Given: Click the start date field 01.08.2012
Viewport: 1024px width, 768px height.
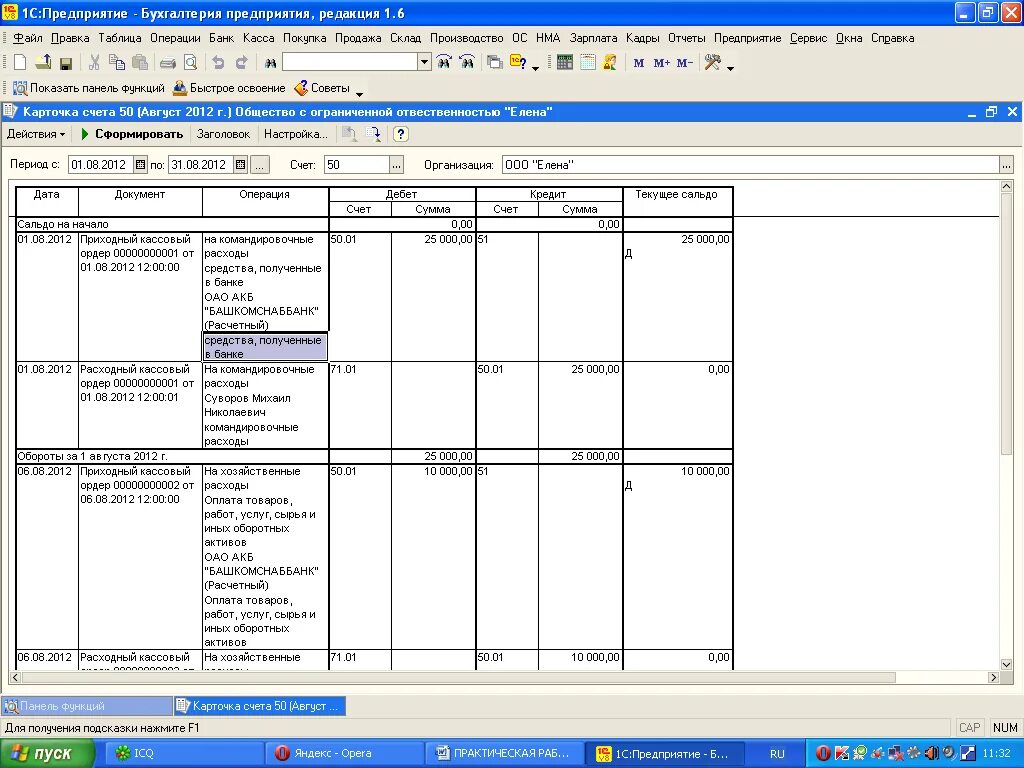Looking at the screenshot, I should (x=101, y=165).
